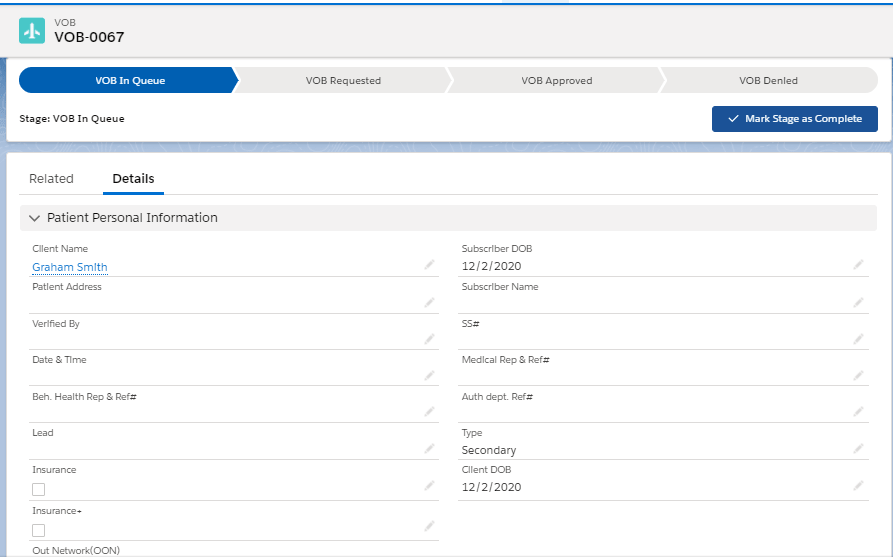Collapse Patient Personal Information section

(35, 218)
